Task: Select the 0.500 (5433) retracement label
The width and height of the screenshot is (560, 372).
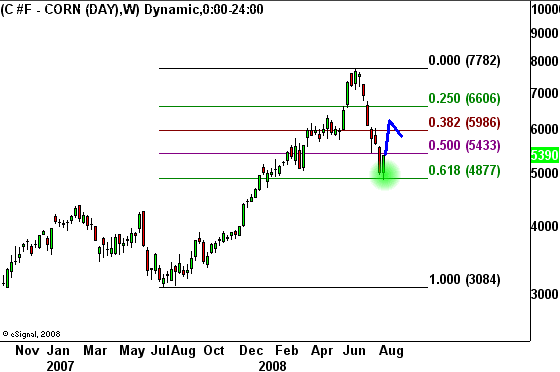Action: point(464,145)
